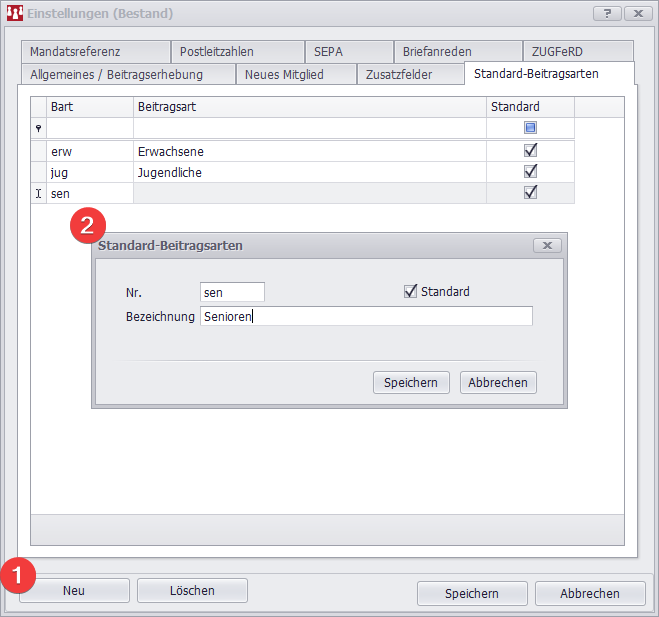Toggle the Standard filter checkbox in filter row
Screen dimensions: 659x617
point(530,128)
